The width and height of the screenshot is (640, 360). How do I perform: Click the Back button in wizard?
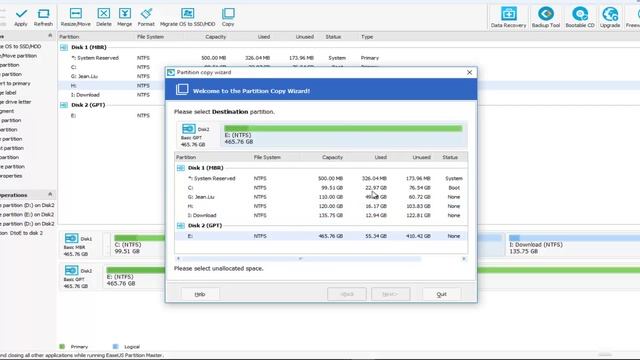347,294
